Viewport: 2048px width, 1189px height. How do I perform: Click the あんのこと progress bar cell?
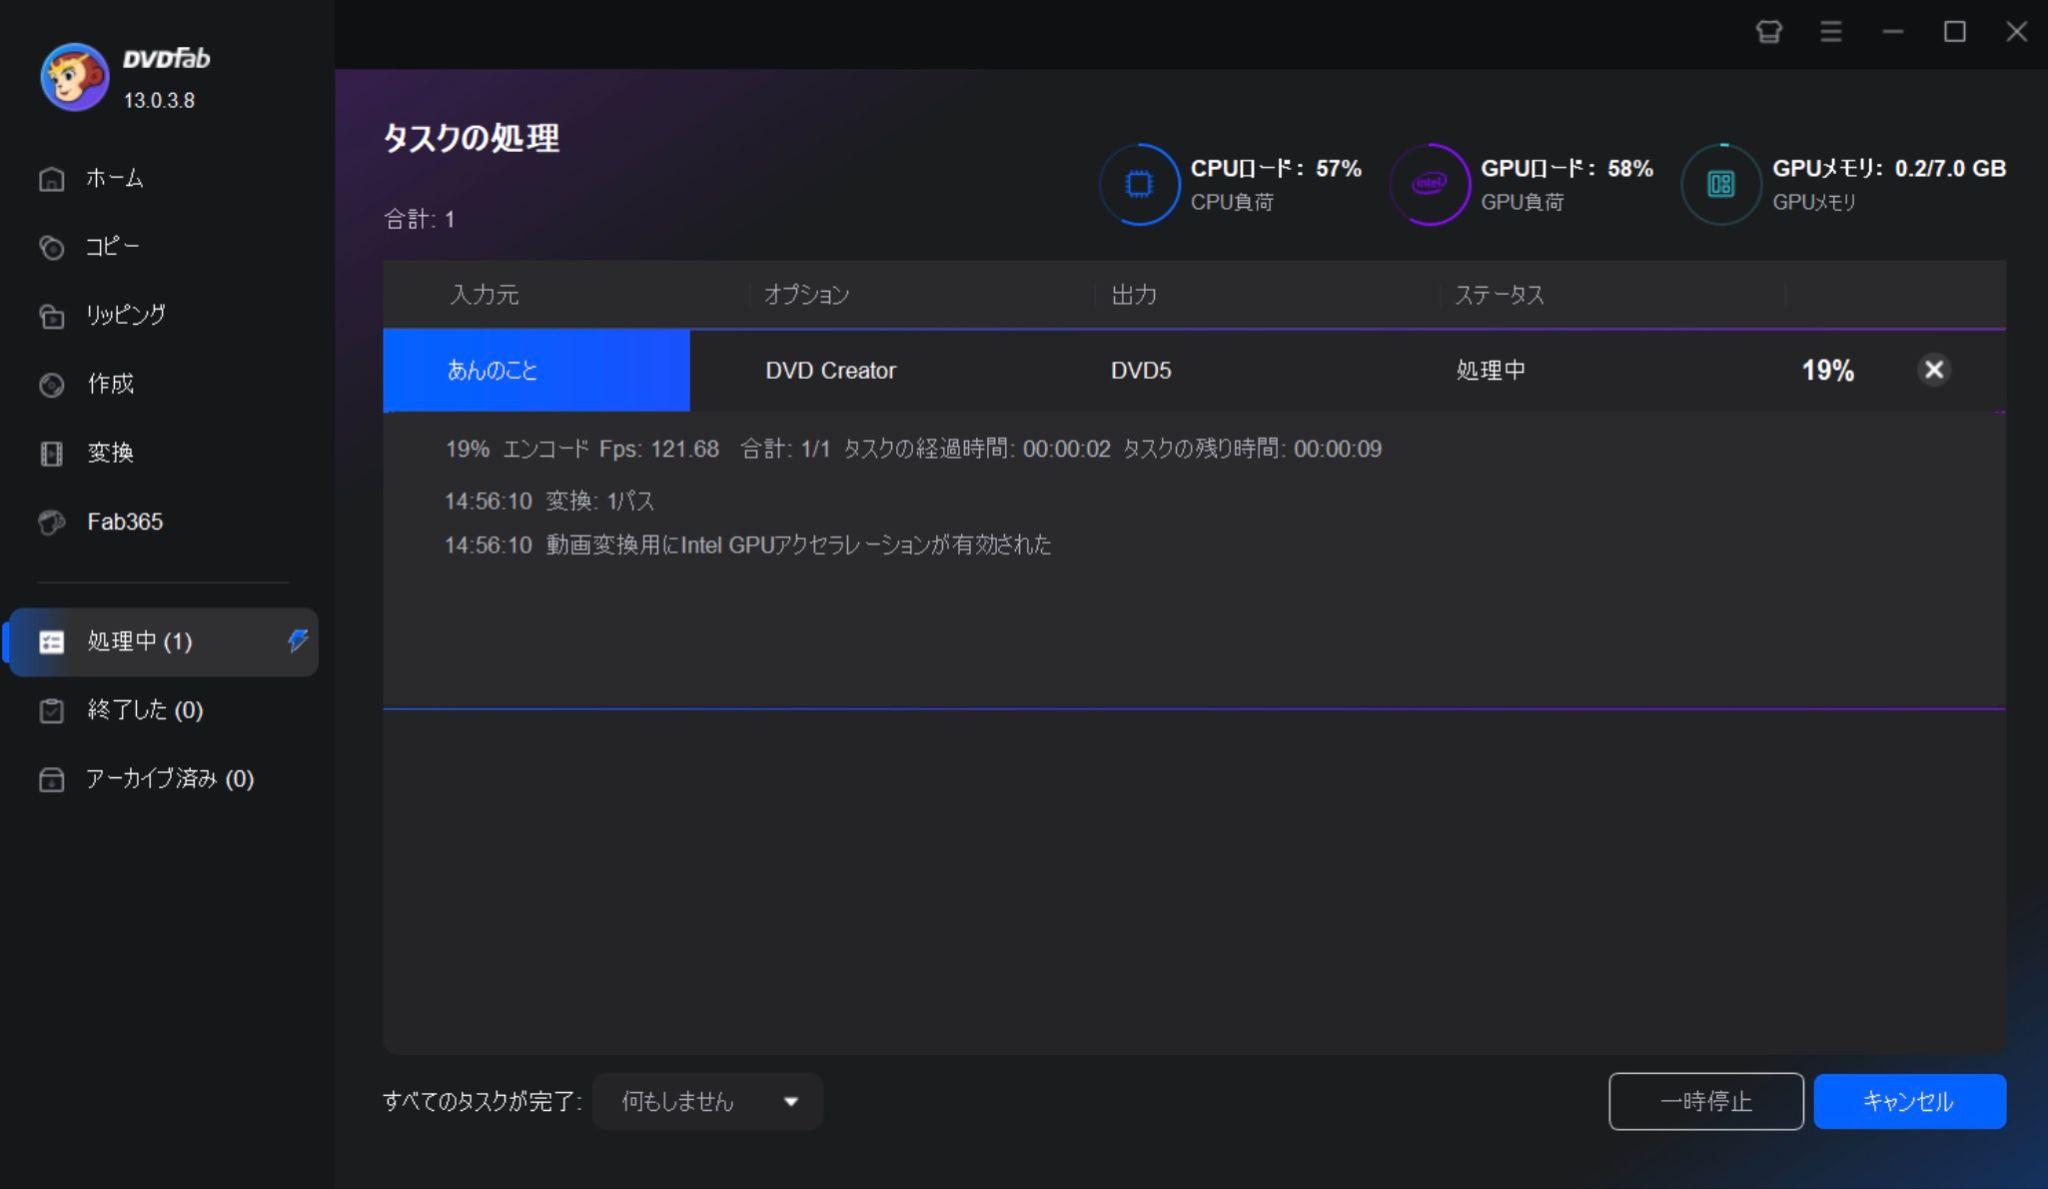536,370
